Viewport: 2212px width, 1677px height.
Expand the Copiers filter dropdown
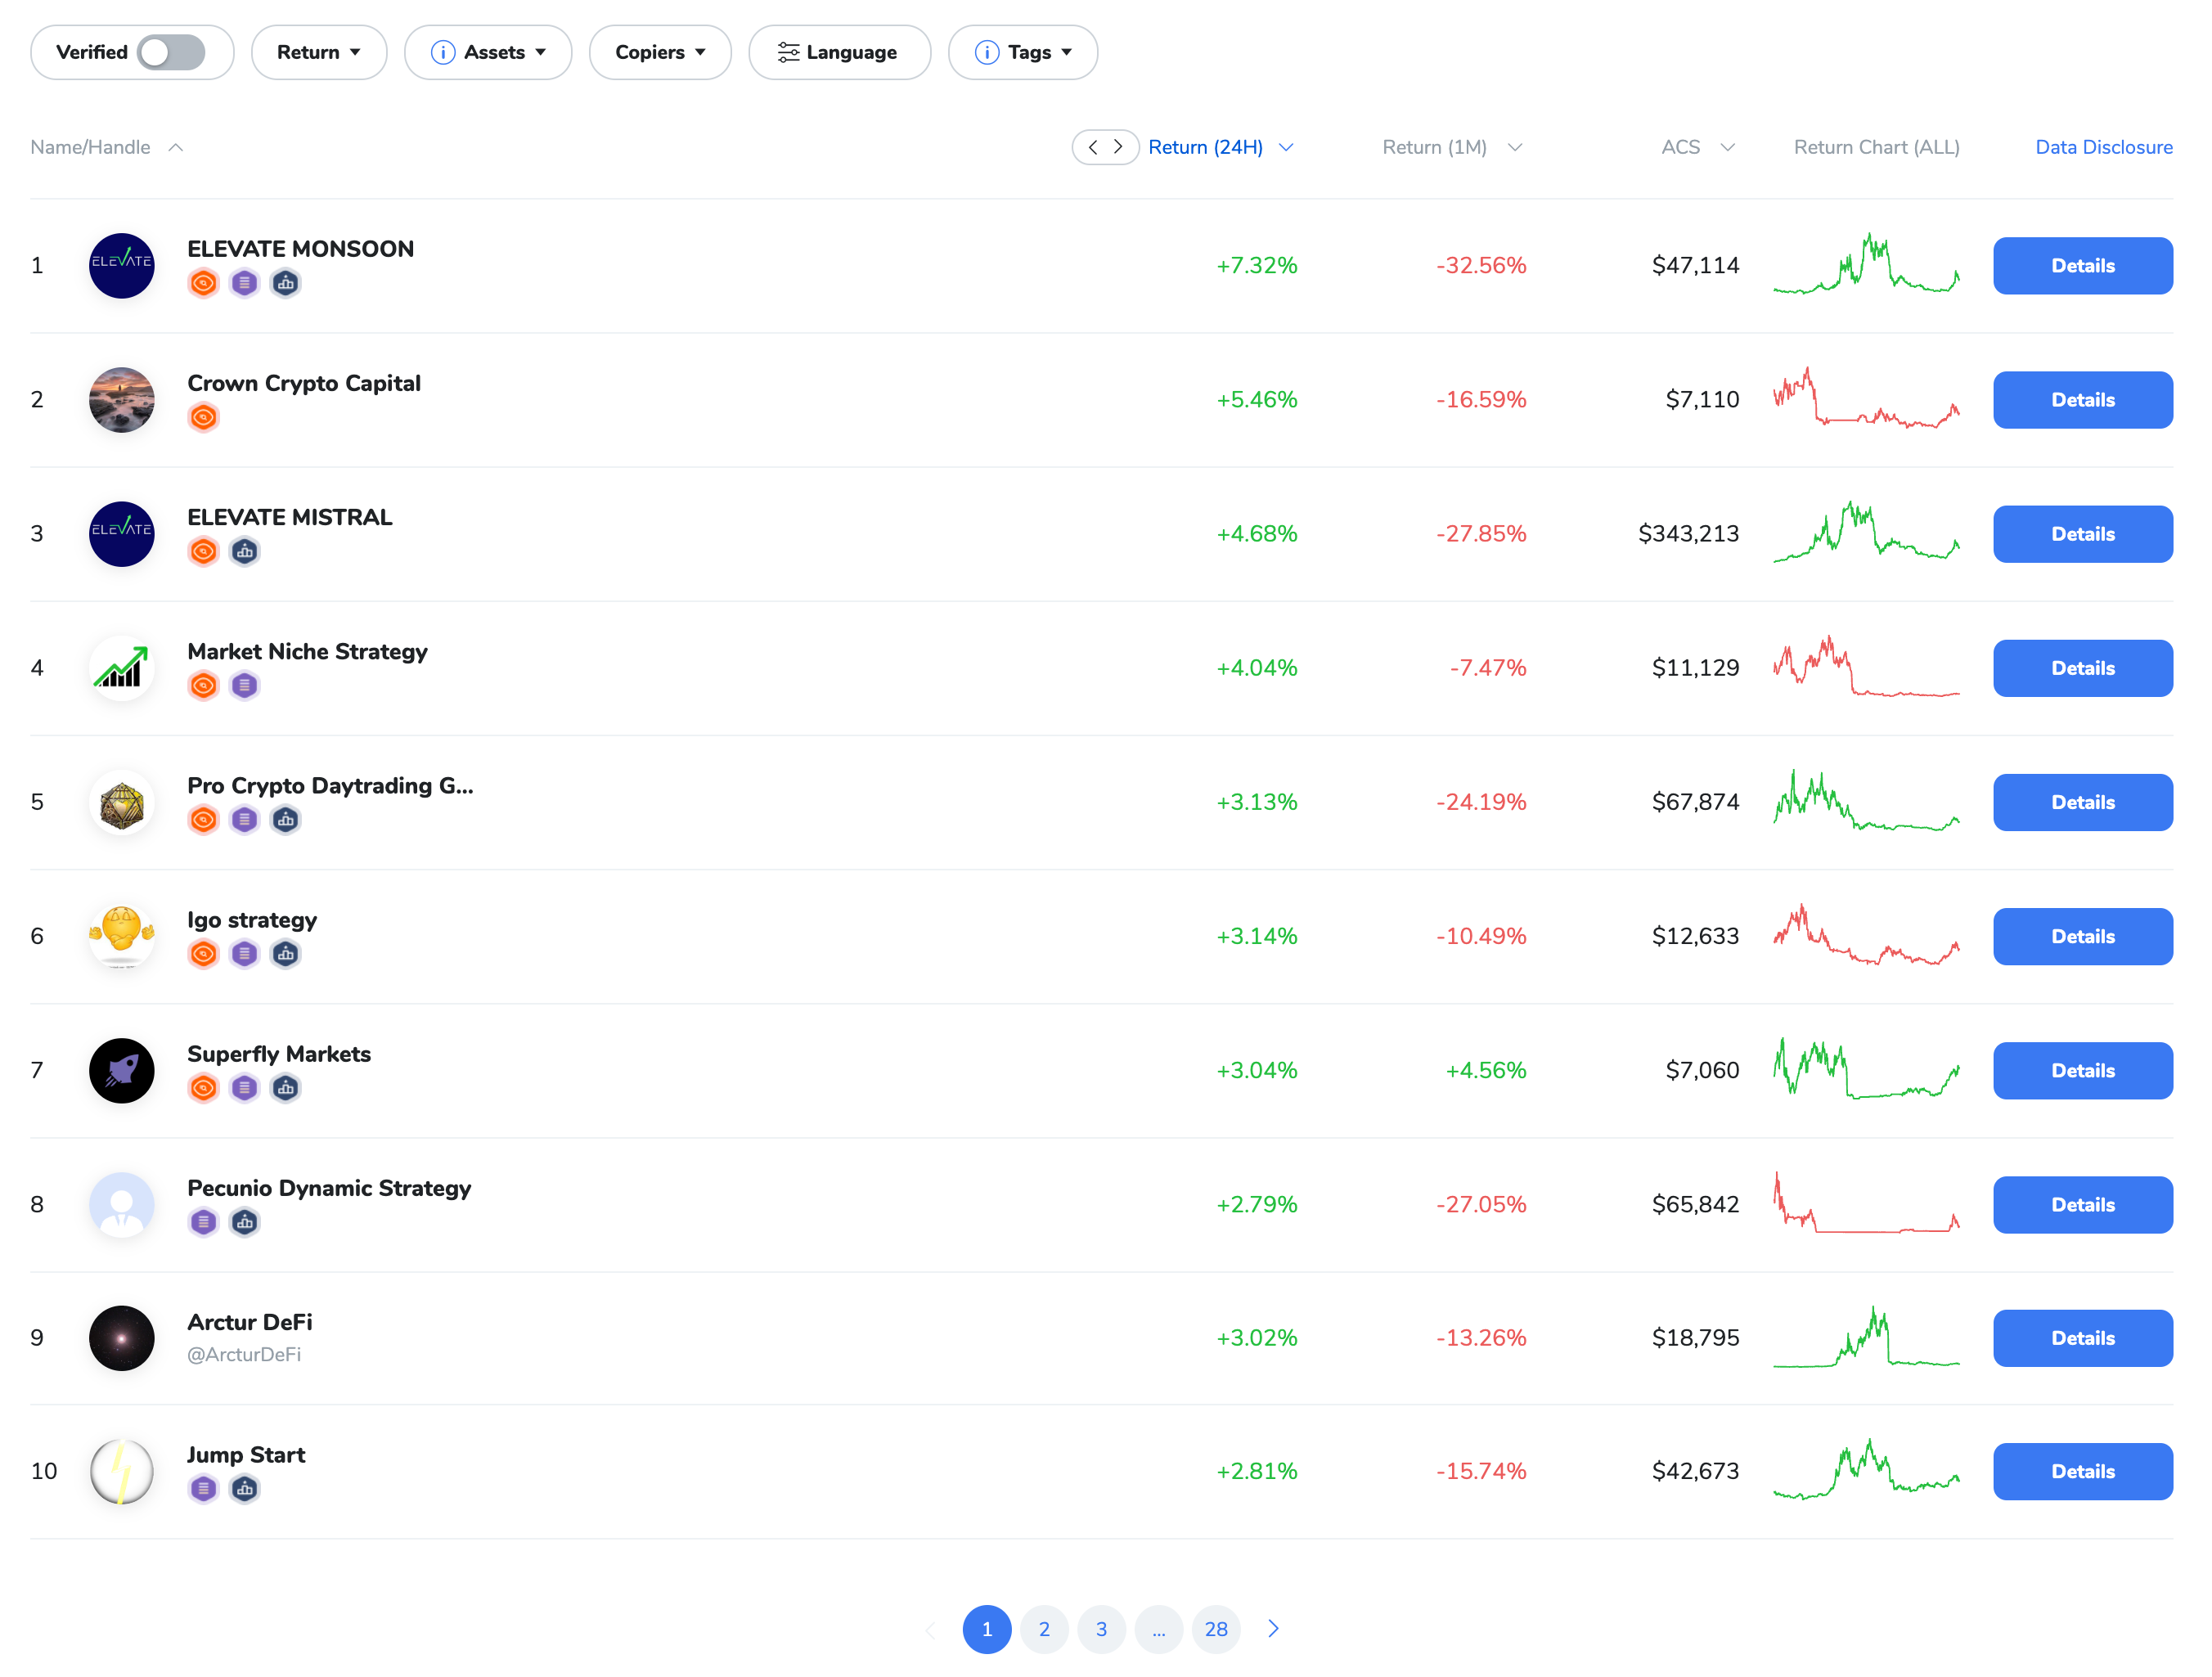coord(660,52)
